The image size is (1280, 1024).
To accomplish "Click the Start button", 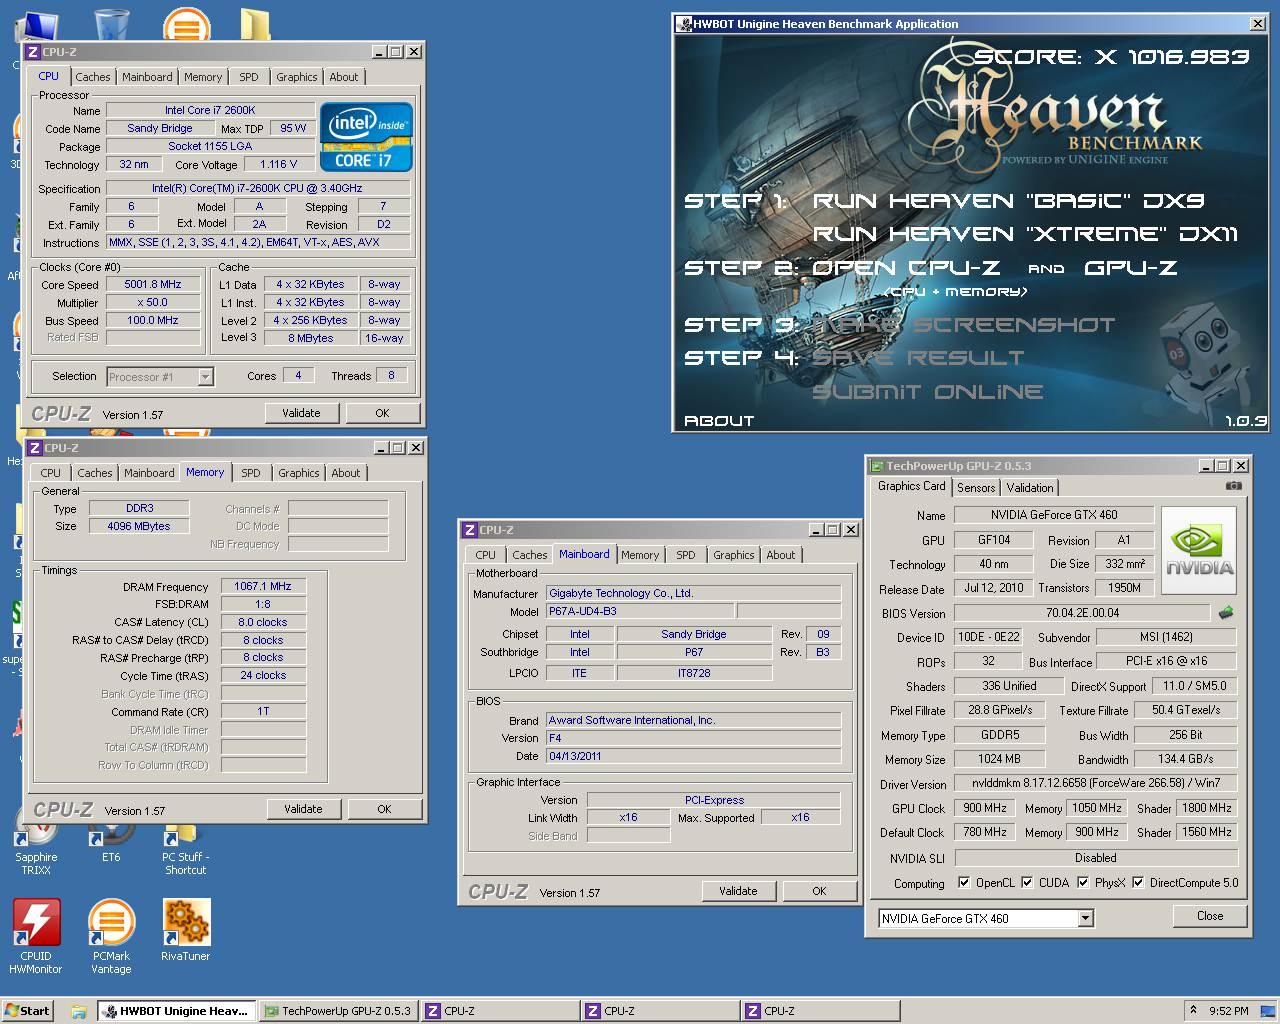I will click(x=27, y=1010).
